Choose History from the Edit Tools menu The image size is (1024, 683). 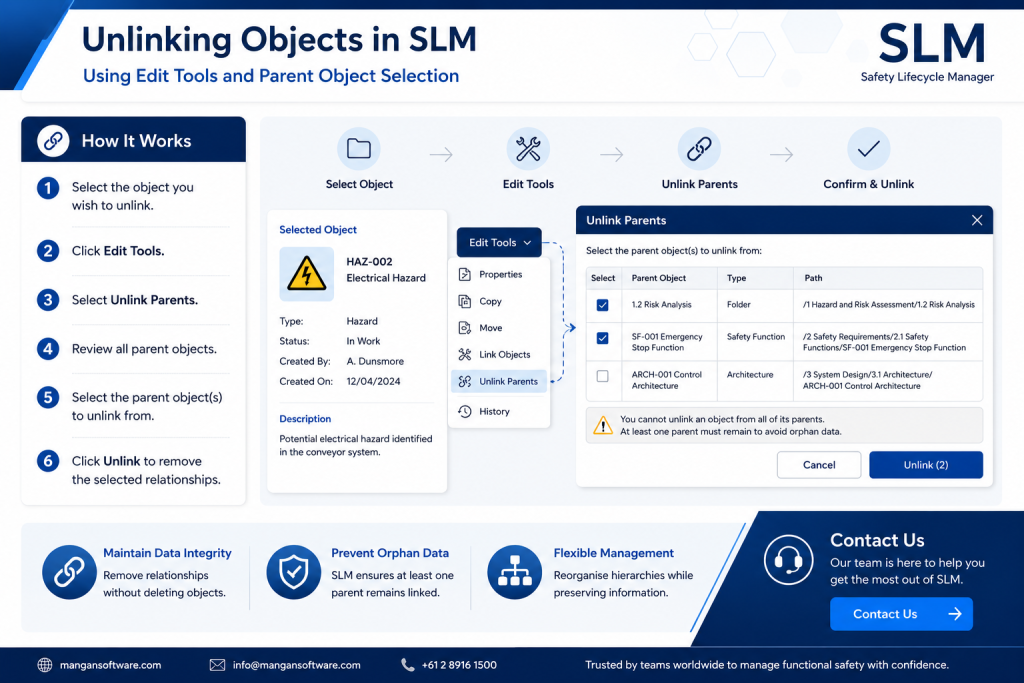pos(499,411)
